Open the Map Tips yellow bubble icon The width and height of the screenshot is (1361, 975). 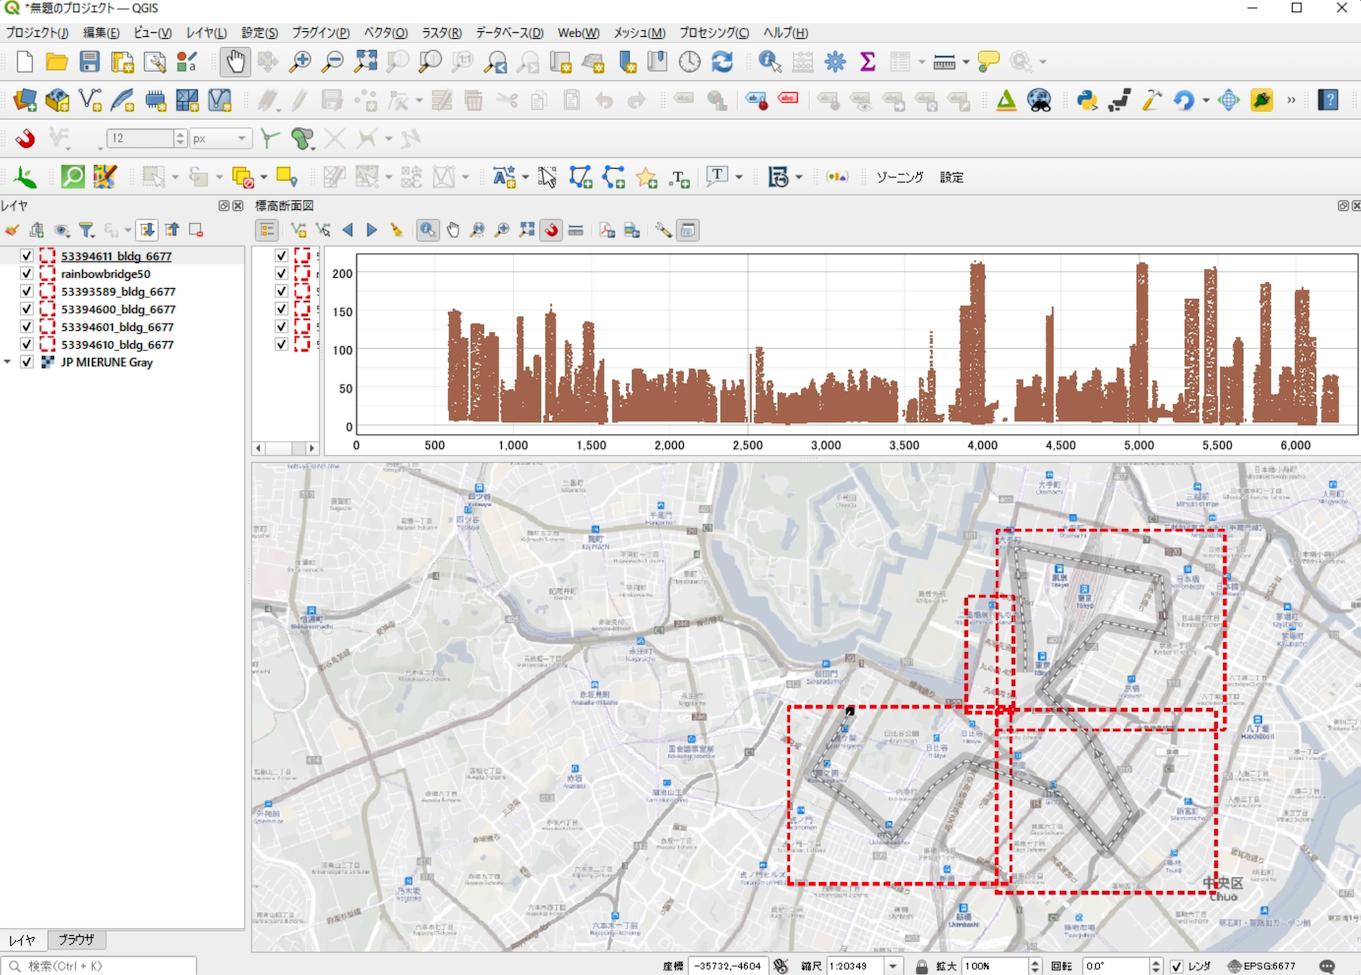988,62
